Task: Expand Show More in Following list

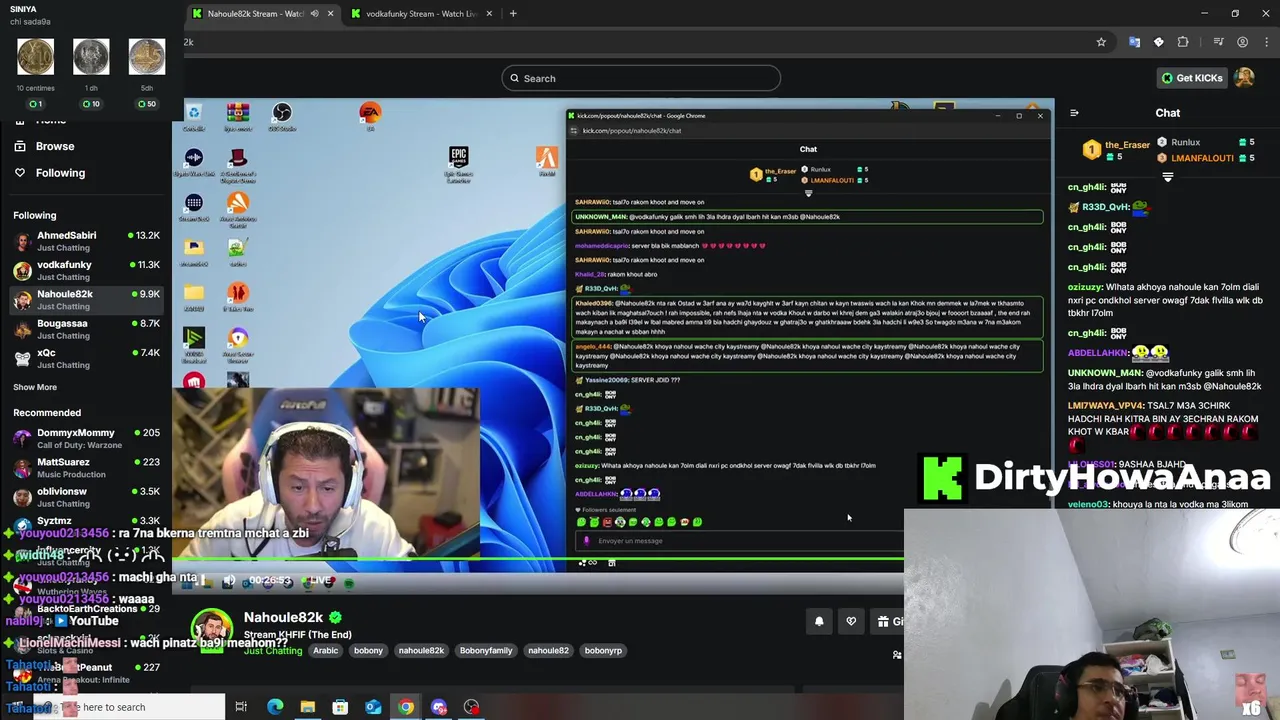Action: (x=35, y=387)
